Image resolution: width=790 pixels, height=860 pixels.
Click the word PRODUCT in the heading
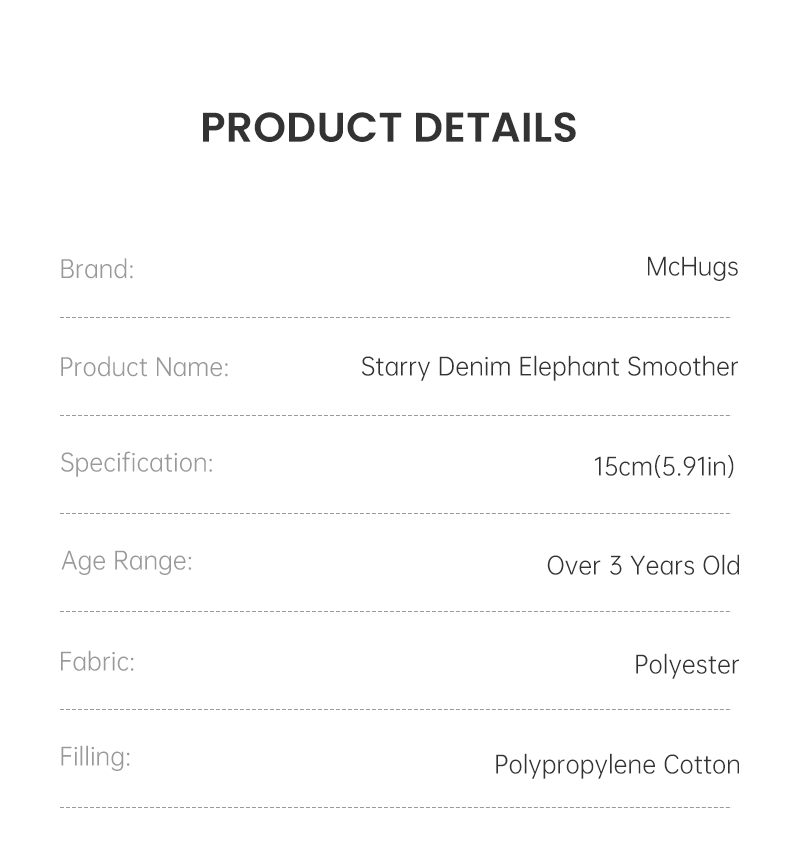[301, 128]
